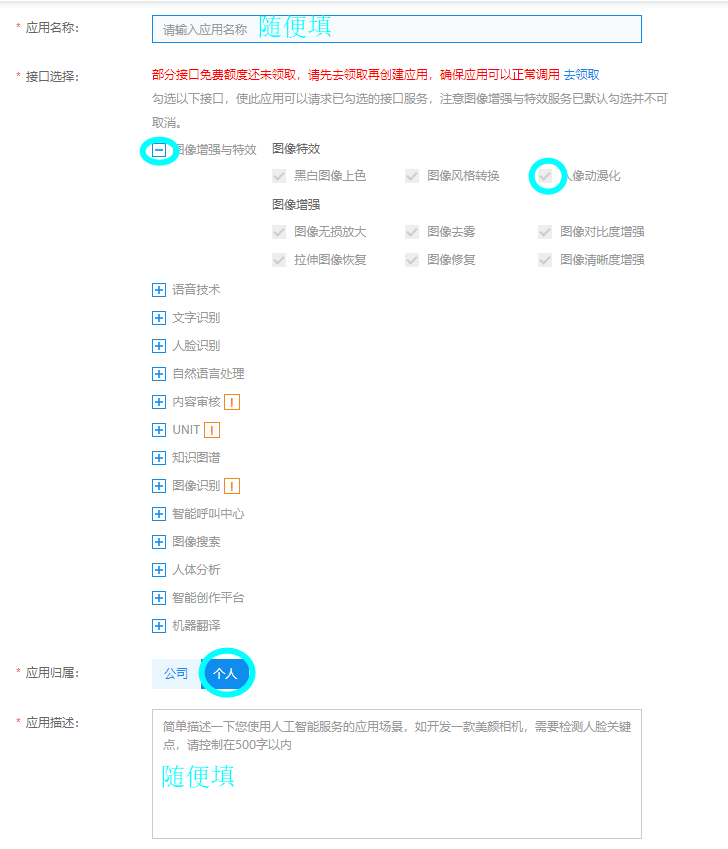Viewport: 728px width, 849px height.
Task: Click the 图像增强 section heading
Action: (x=296, y=205)
